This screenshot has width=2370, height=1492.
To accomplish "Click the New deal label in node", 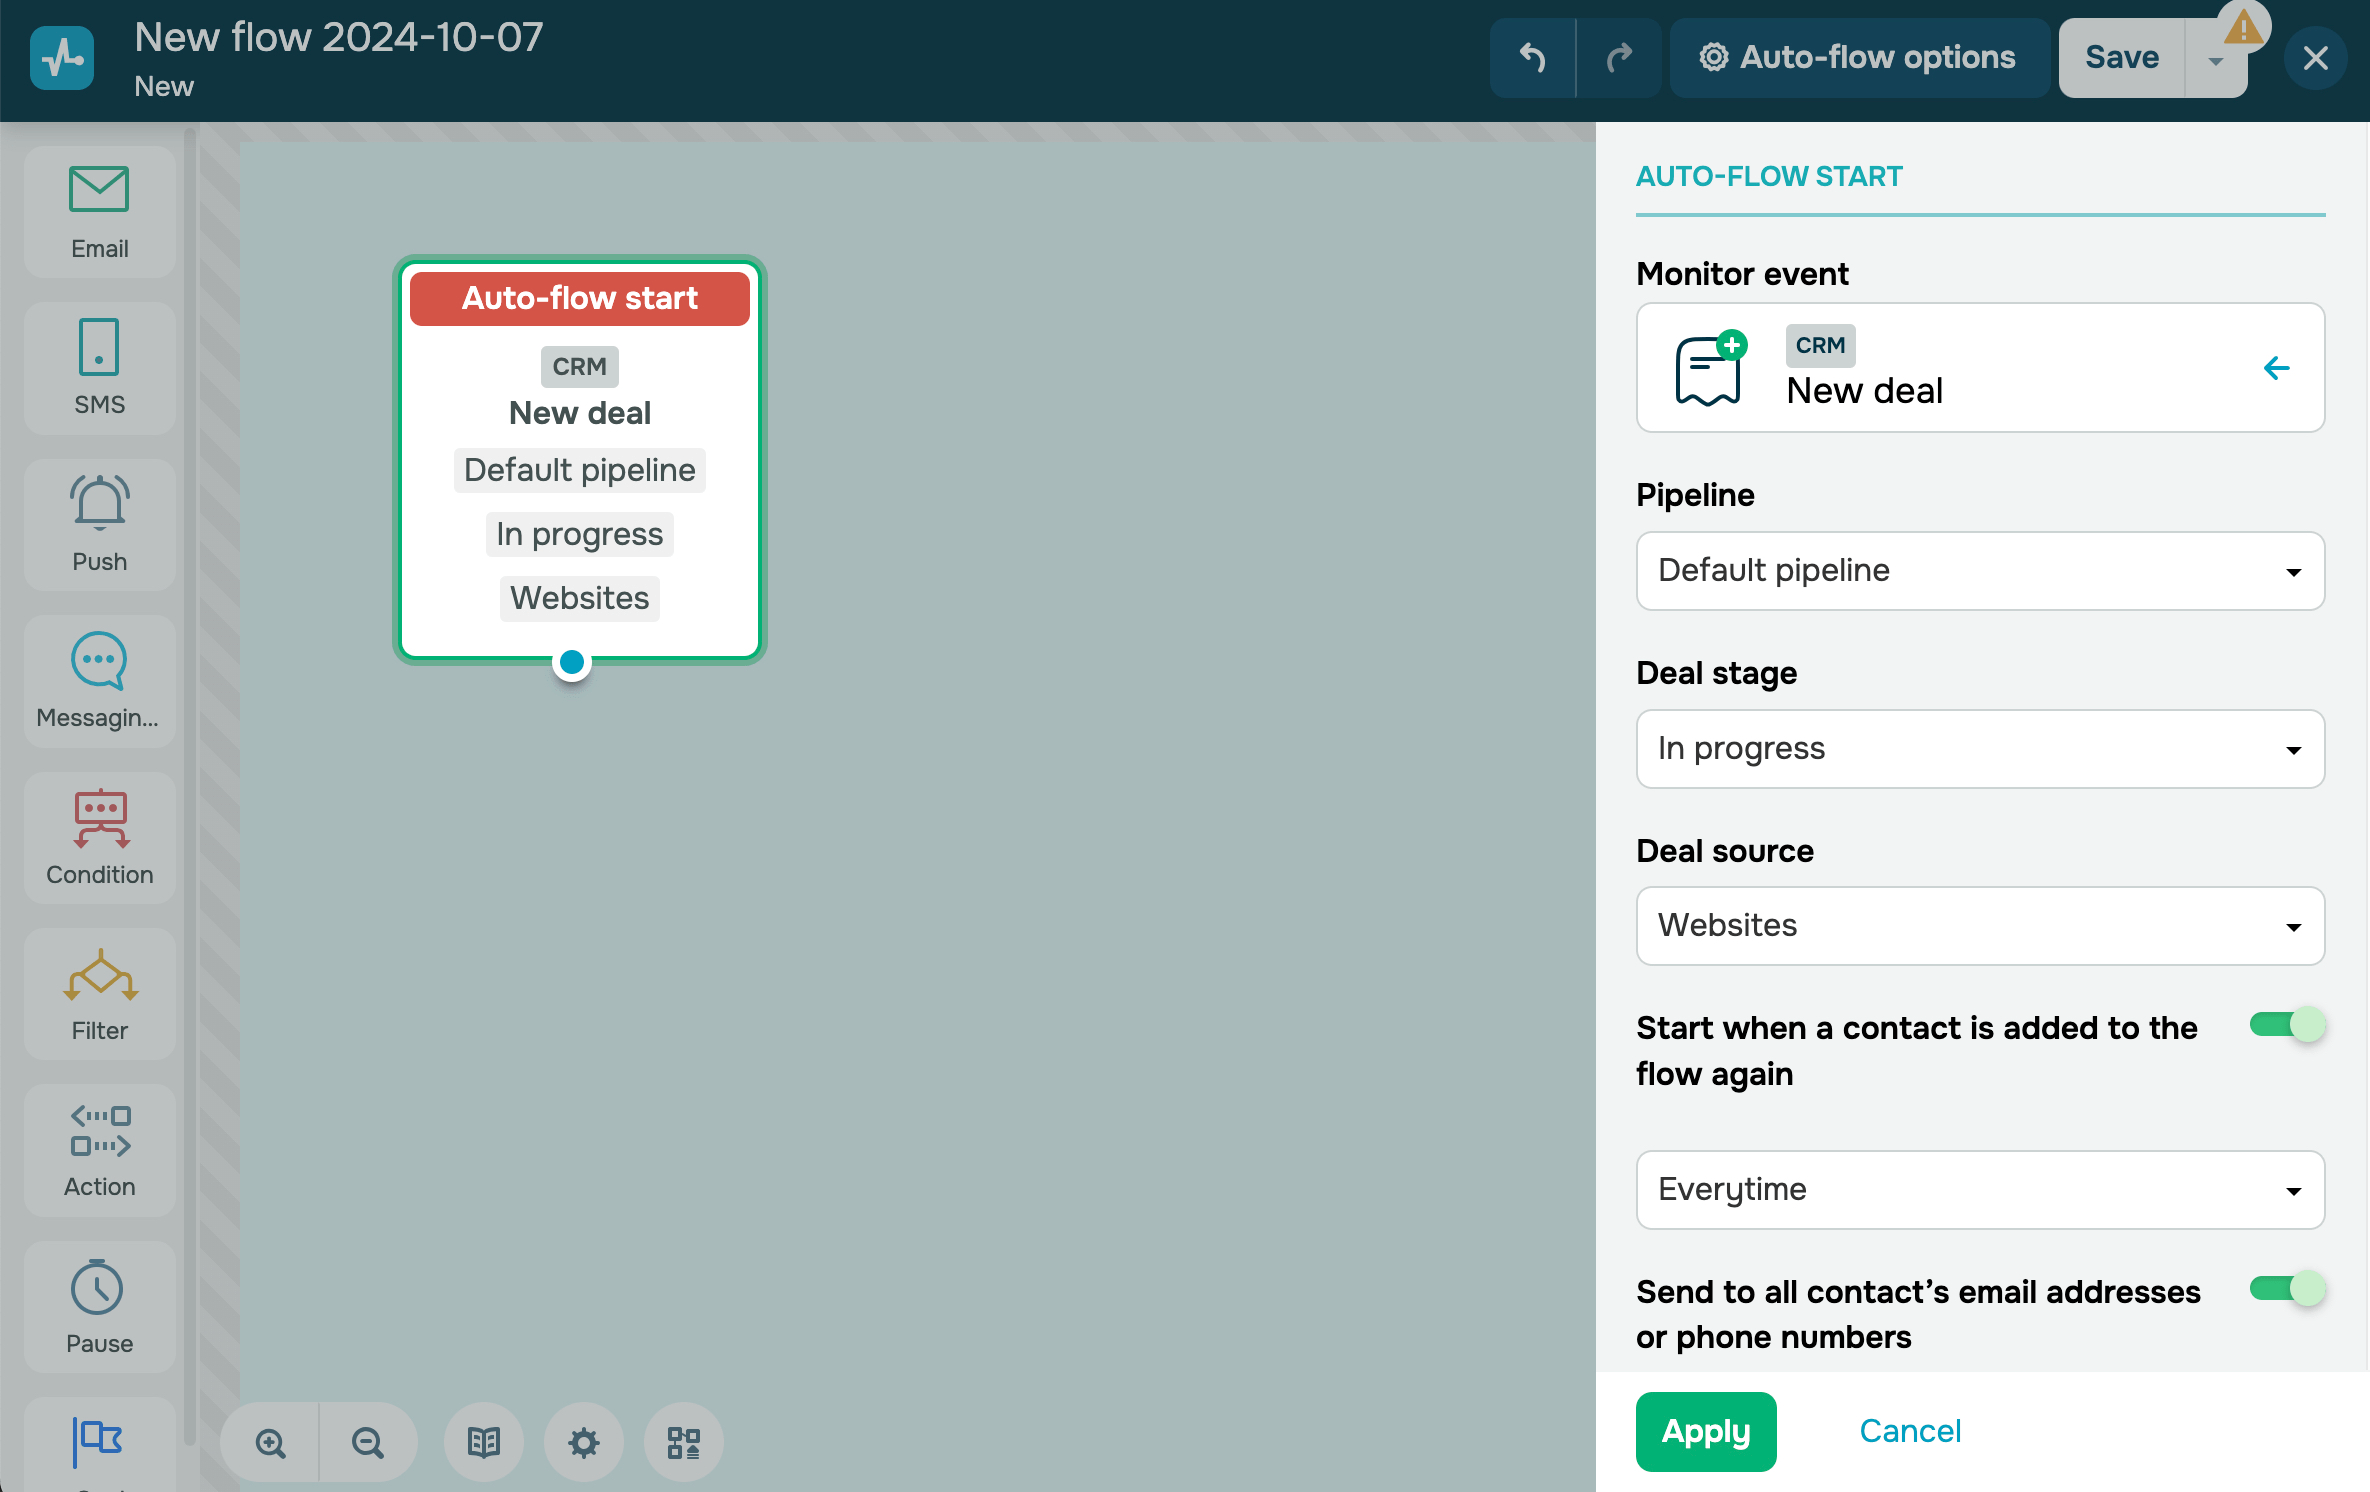I will pyautogui.click(x=580, y=413).
